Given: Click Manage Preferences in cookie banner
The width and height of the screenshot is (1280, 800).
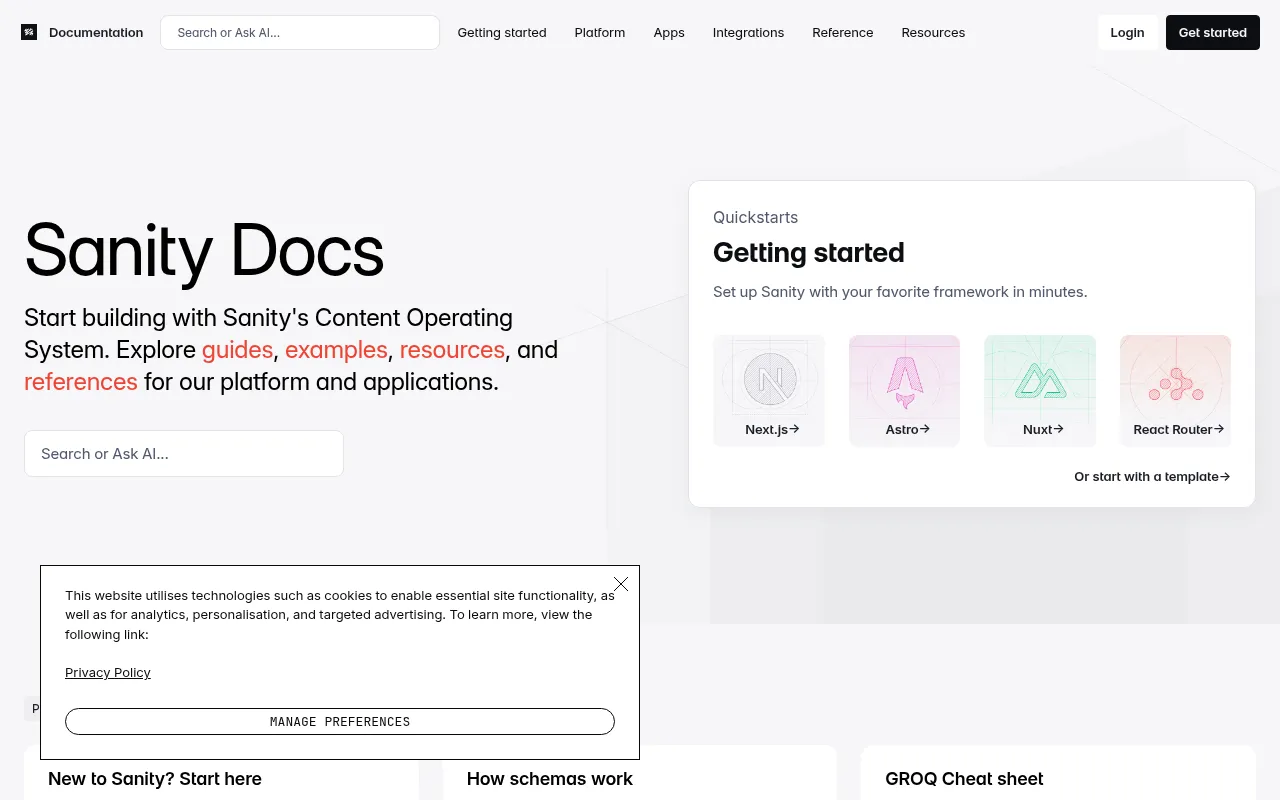Looking at the screenshot, I should coord(340,721).
